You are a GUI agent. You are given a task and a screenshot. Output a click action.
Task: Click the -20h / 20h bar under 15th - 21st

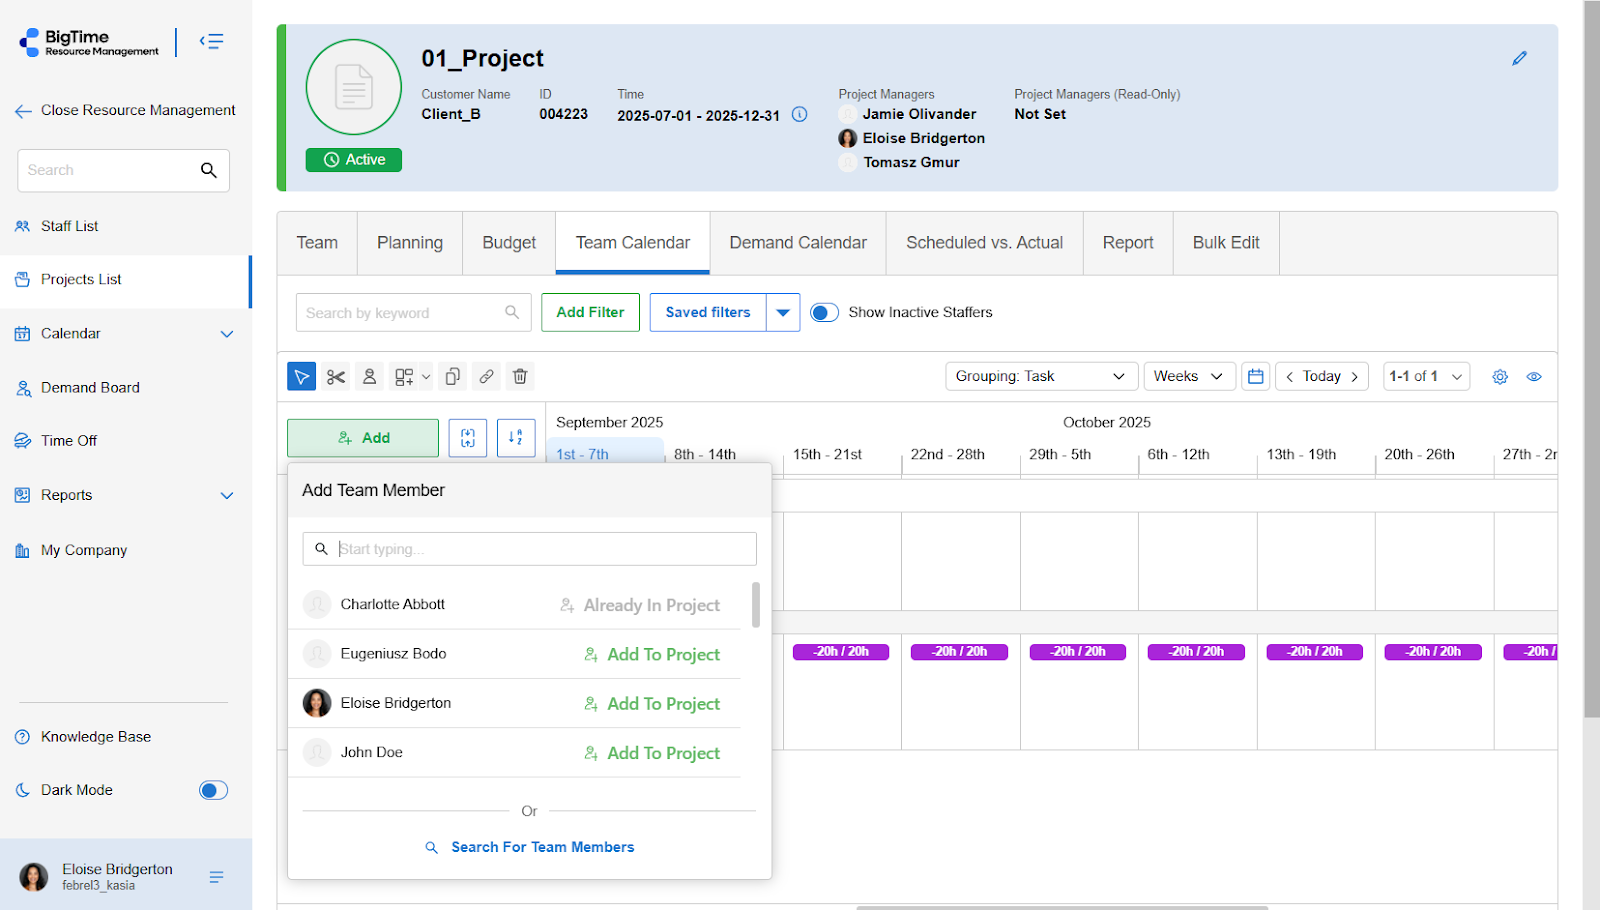(841, 652)
